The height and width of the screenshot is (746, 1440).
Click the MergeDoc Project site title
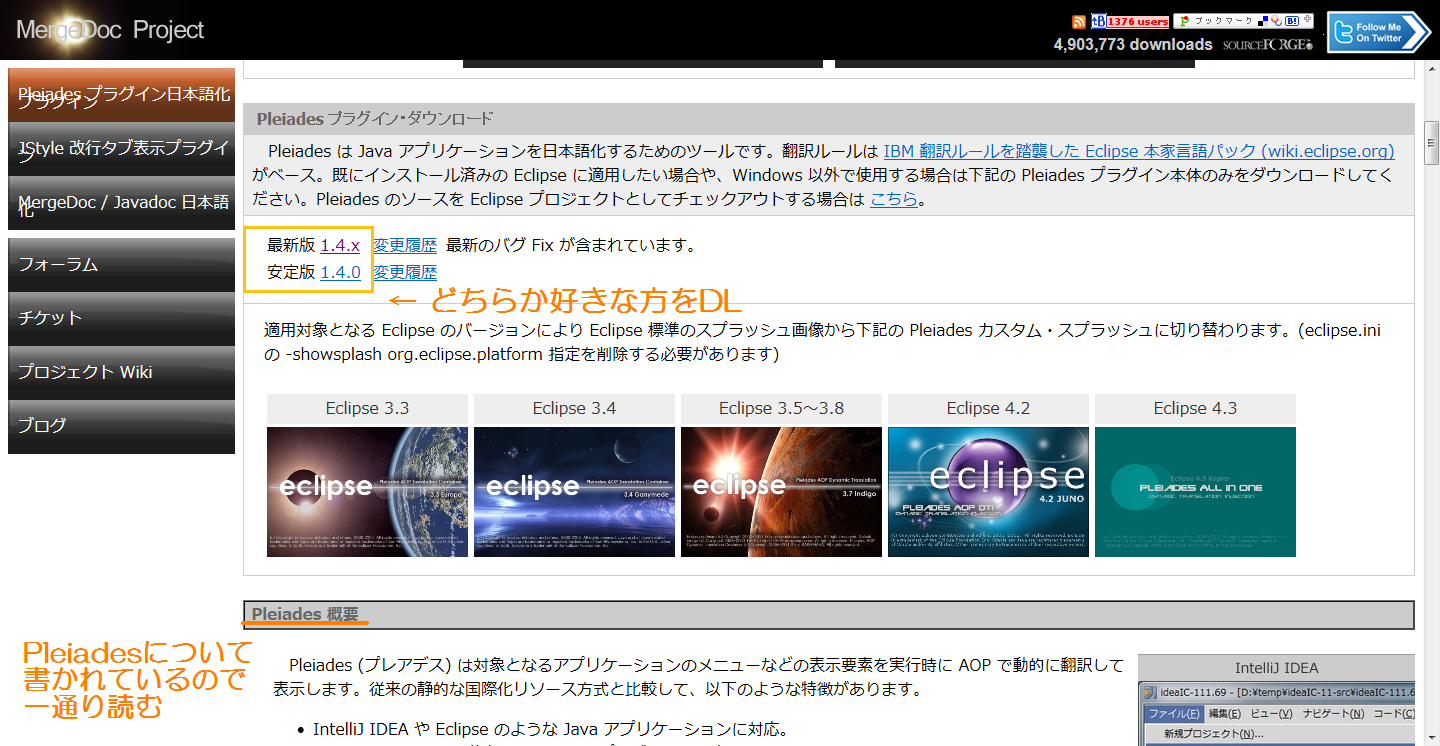[110, 30]
